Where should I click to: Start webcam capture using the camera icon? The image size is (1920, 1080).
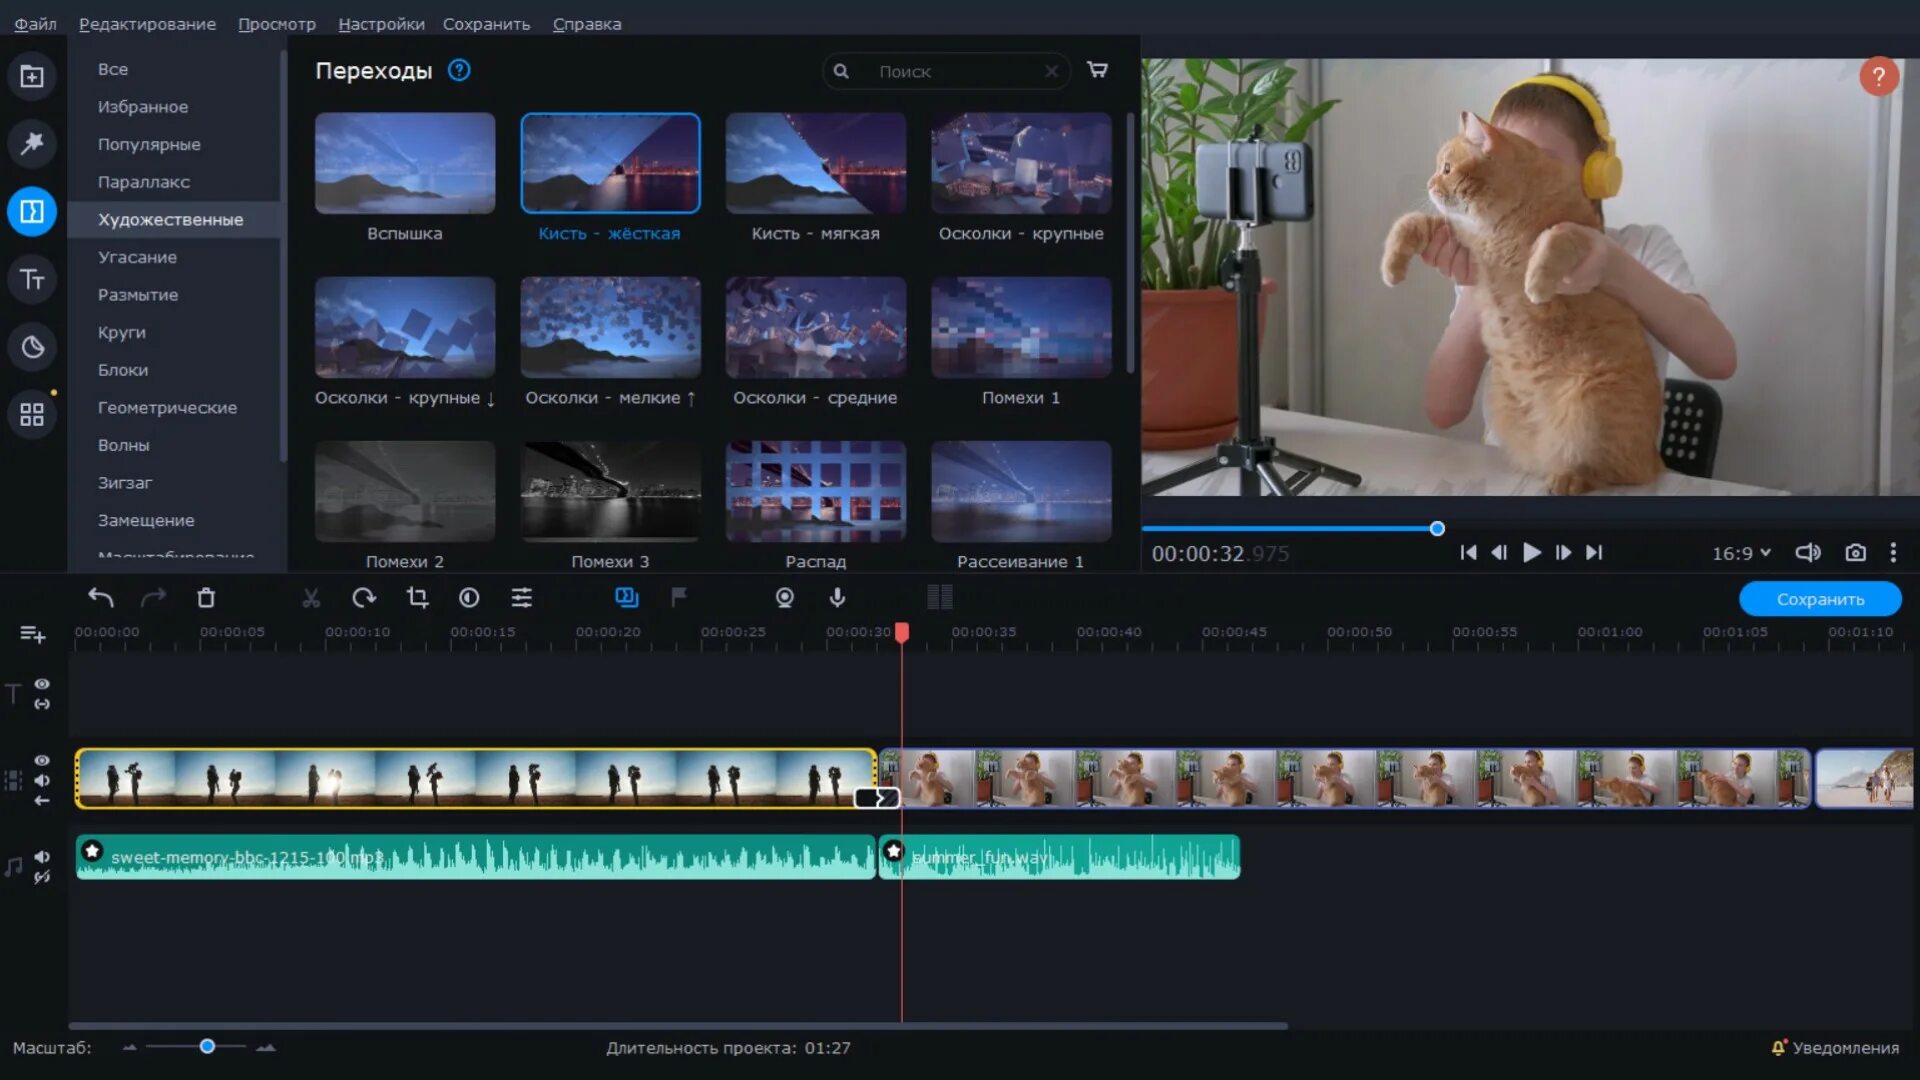(786, 597)
